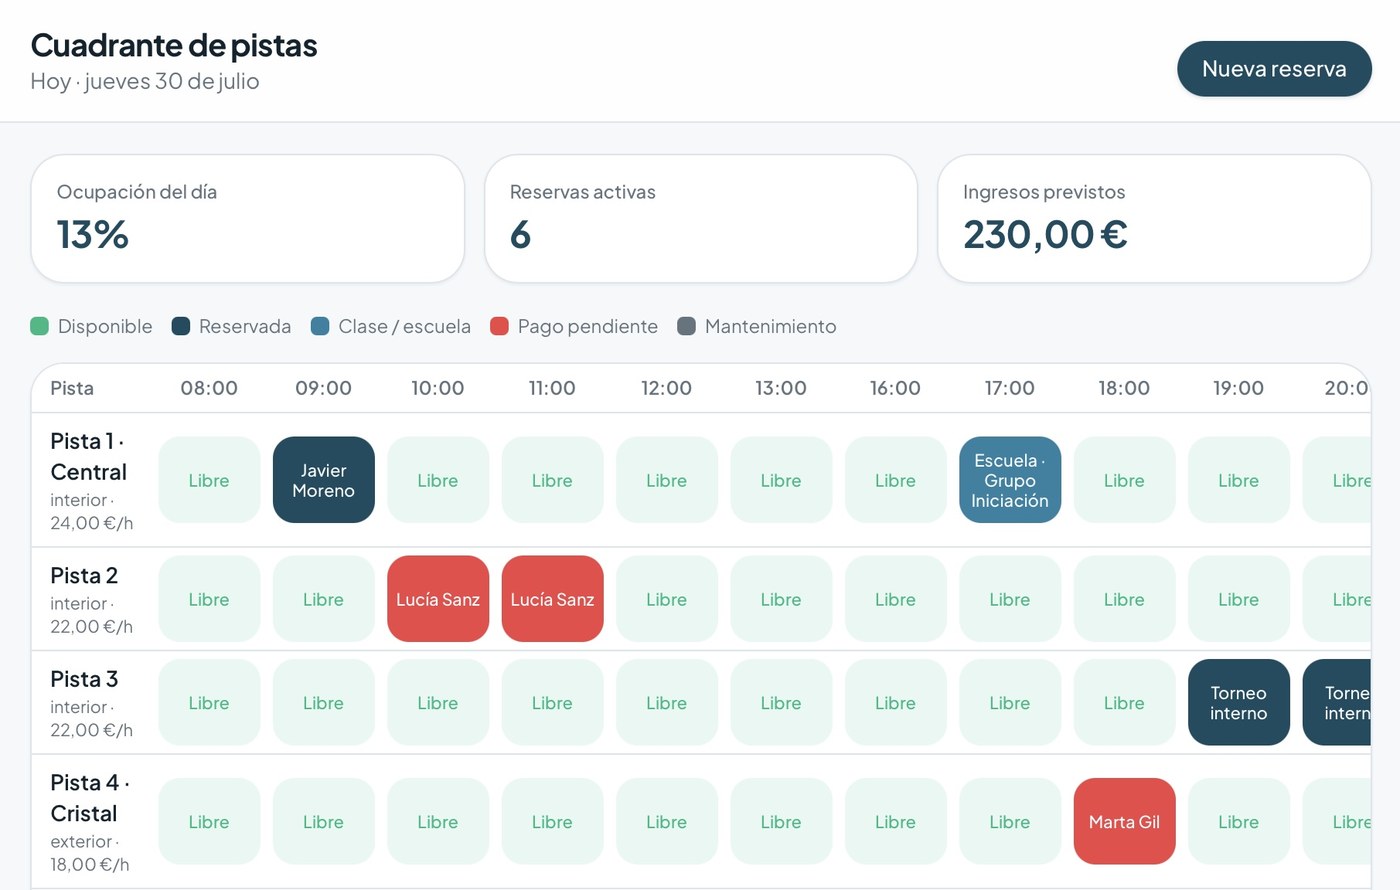The height and width of the screenshot is (890, 1400).
Task: Click the Ingresos previstos 230,00 € card
Action: coord(1154,218)
